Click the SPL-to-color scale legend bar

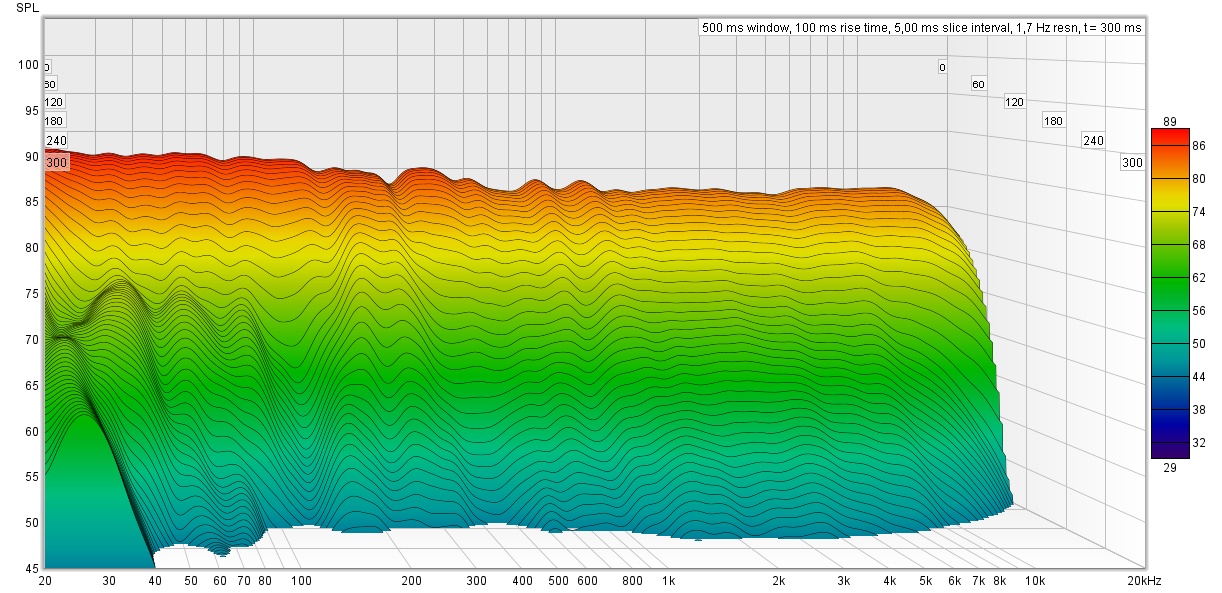pyautogui.click(x=1169, y=293)
